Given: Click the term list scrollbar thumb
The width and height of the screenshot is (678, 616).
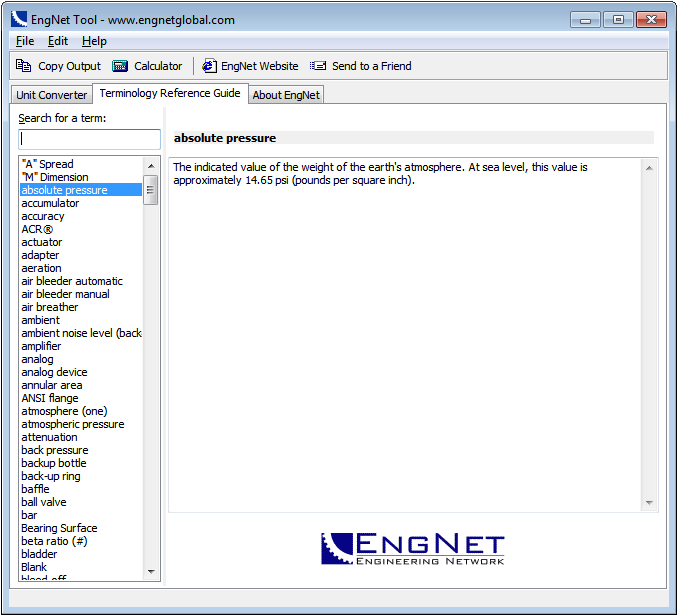Looking at the screenshot, I should click(150, 190).
